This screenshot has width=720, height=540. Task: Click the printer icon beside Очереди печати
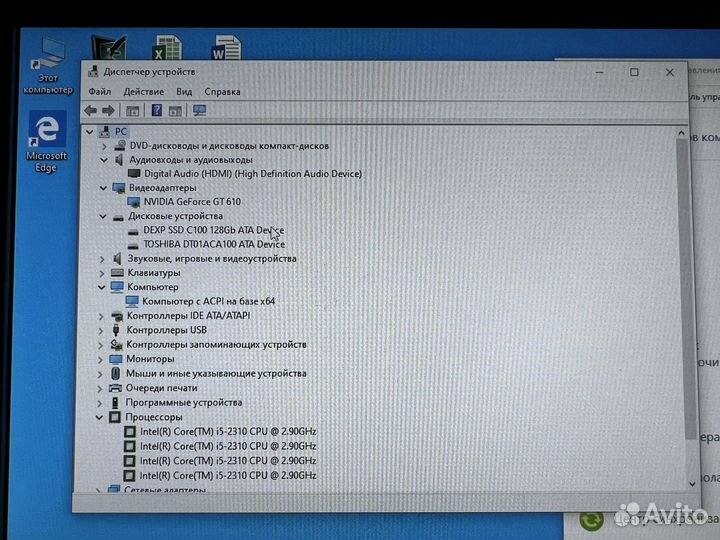(115, 388)
